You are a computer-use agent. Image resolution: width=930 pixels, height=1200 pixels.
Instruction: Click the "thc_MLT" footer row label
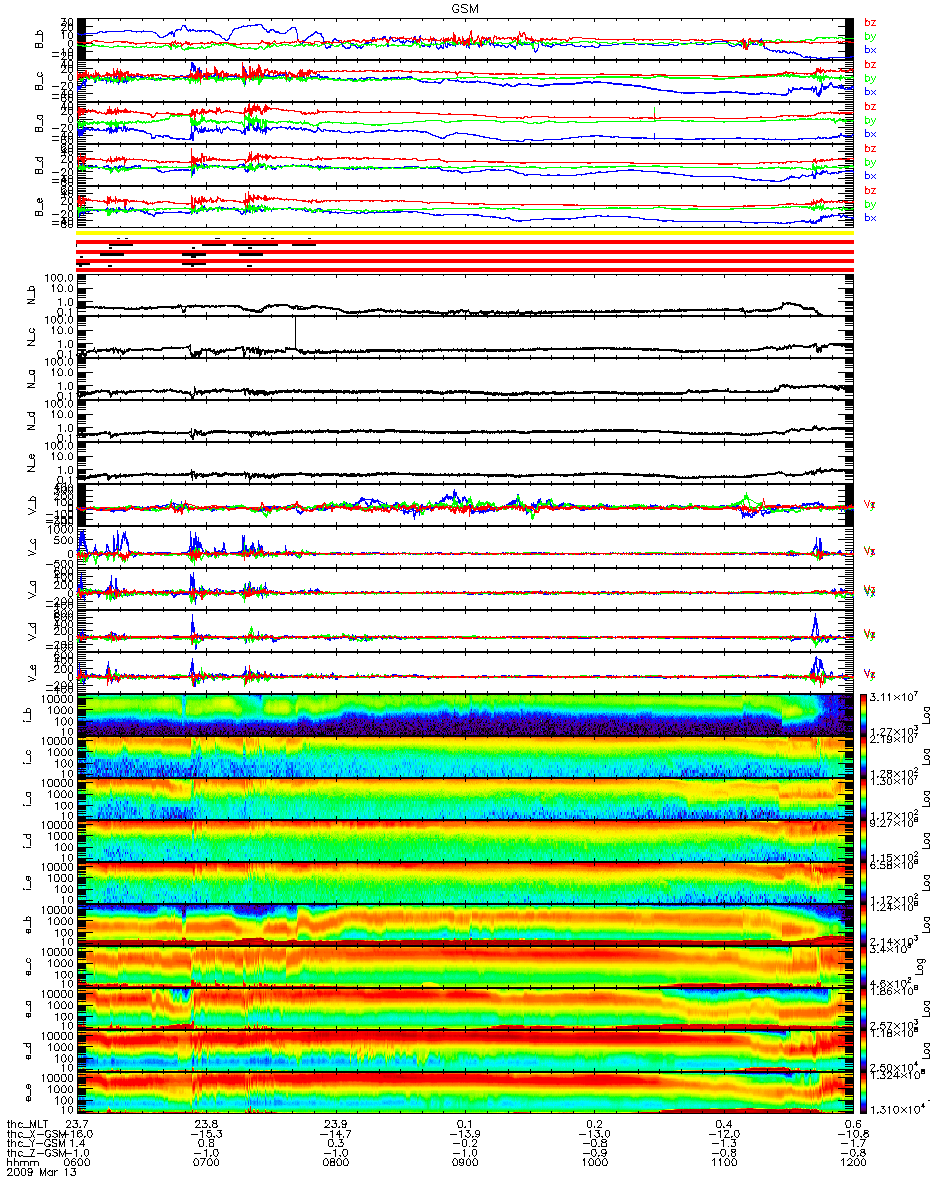[x=28, y=1125]
